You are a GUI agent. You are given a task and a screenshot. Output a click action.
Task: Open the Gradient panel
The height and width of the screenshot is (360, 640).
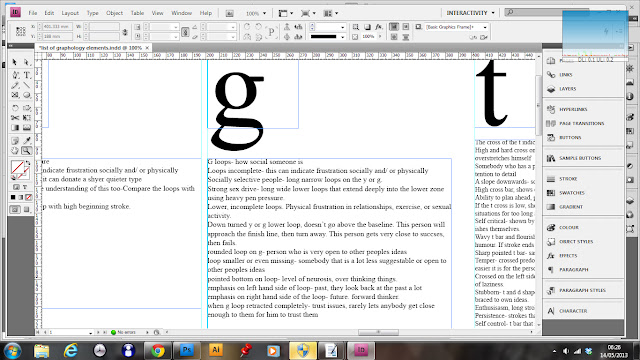point(571,207)
